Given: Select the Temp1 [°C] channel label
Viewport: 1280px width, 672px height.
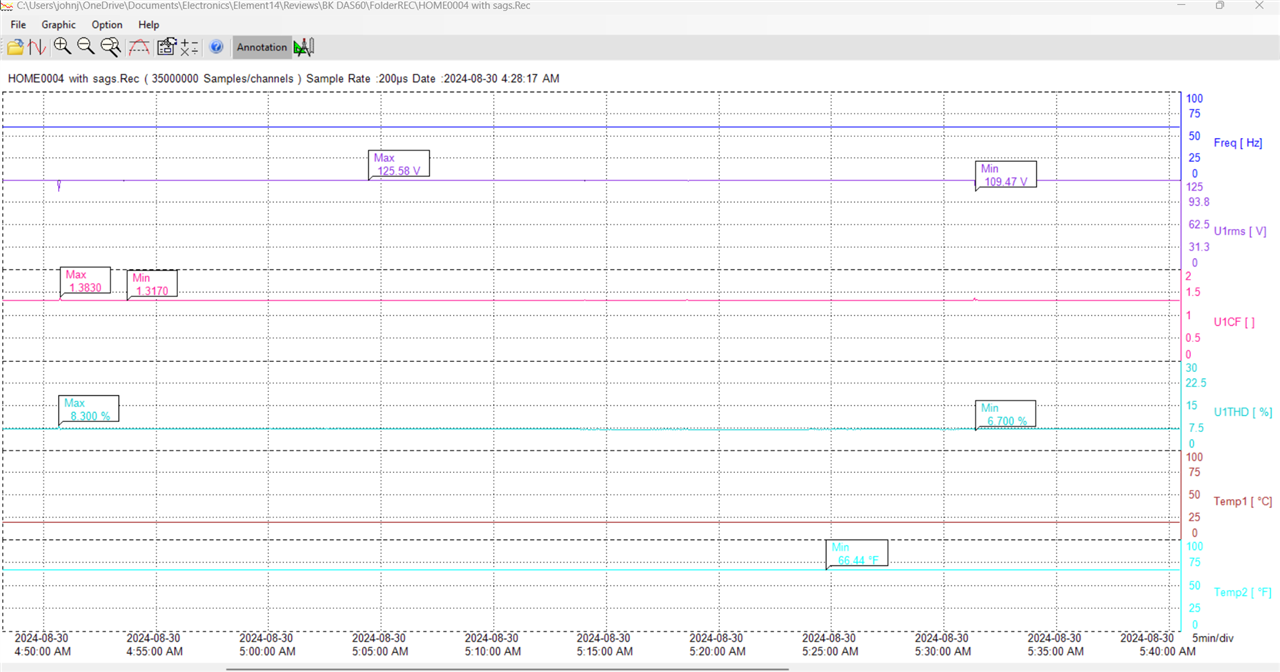Looking at the screenshot, I should click(1243, 501).
